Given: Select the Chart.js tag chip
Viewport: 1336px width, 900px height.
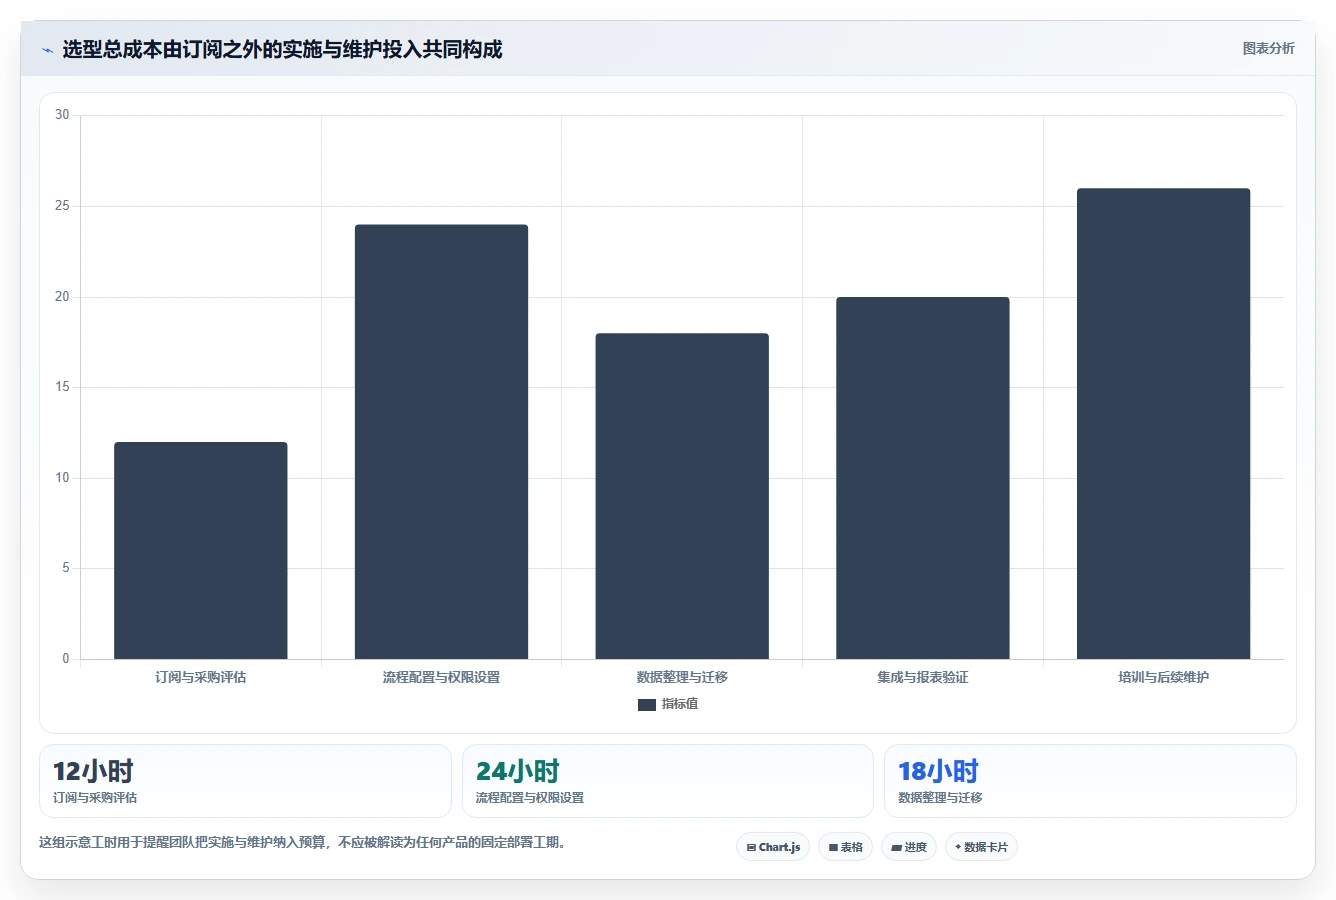Looking at the screenshot, I should tap(773, 847).
